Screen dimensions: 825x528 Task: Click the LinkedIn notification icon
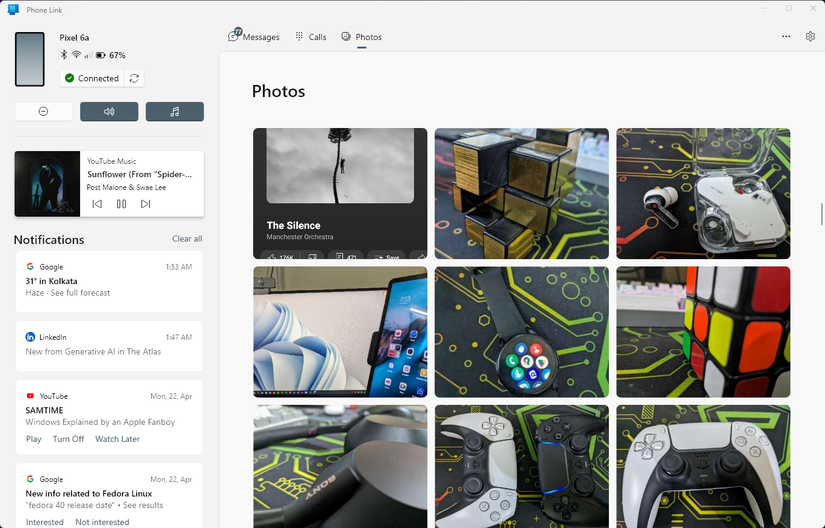pyautogui.click(x=30, y=337)
